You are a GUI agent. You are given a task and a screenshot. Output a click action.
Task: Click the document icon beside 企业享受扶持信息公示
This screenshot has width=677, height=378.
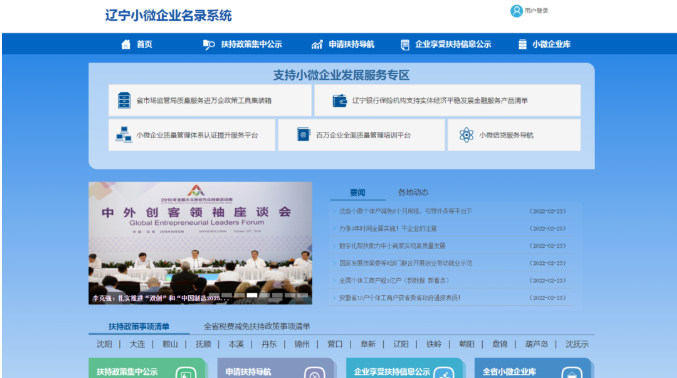point(405,44)
